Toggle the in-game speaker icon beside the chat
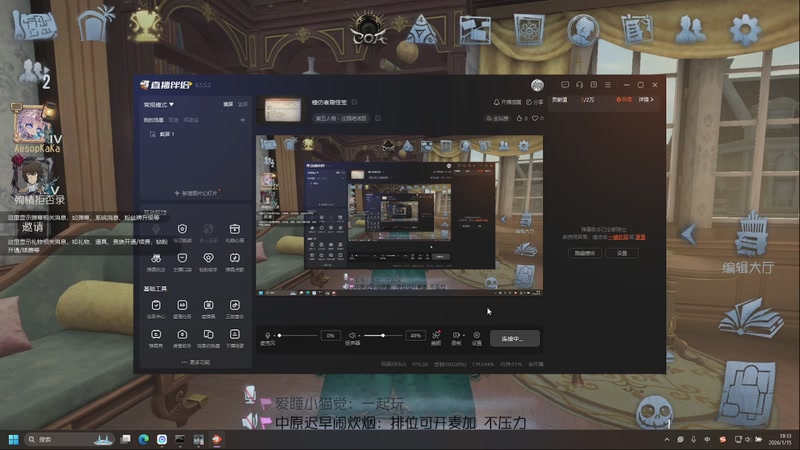Screen dimensions: 800x450 tap(250, 421)
